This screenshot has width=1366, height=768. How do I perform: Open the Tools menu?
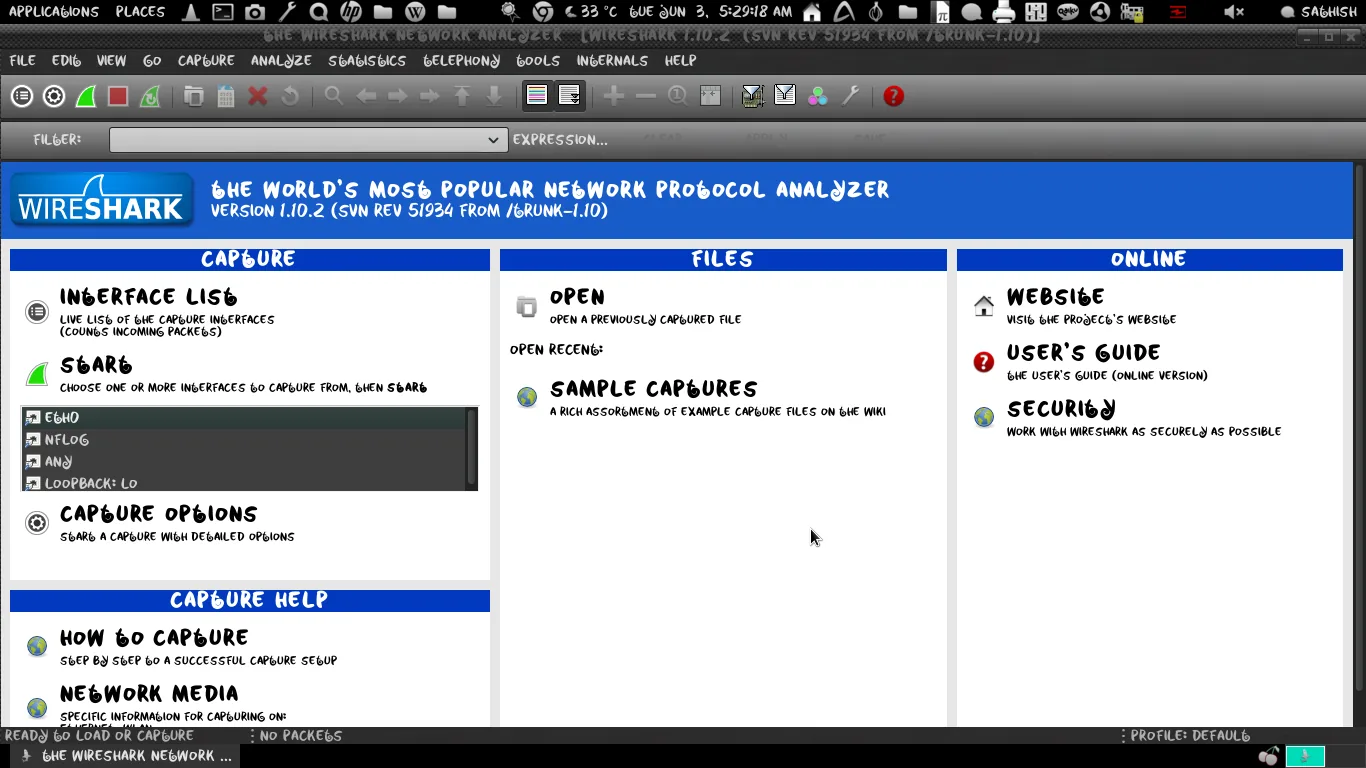538,61
